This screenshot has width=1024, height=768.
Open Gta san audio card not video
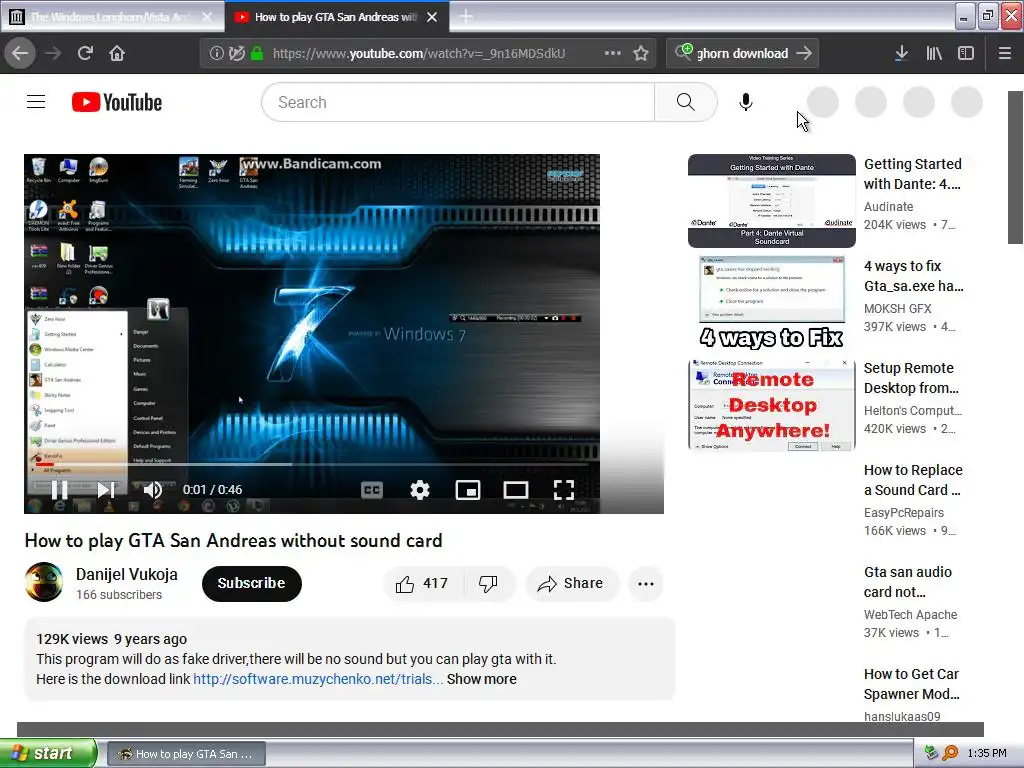[x=908, y=582]
